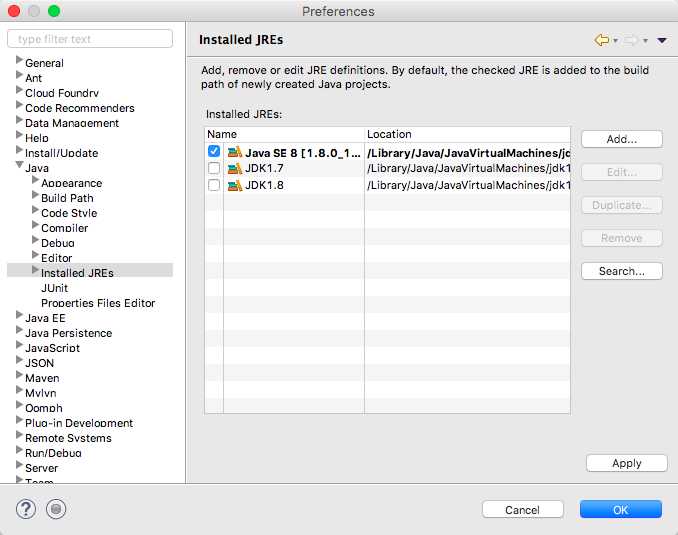The width and height of the screenshot is (678, 535).
Task: Click the Java SE 8 location path cell
Action: click(468, 153)
